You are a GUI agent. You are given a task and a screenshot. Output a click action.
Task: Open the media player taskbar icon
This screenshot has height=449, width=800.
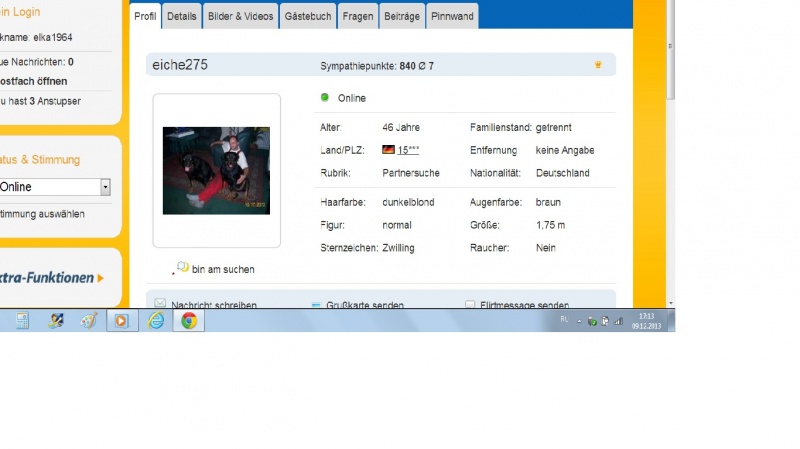pyautogui.click(x=122, y=321)
